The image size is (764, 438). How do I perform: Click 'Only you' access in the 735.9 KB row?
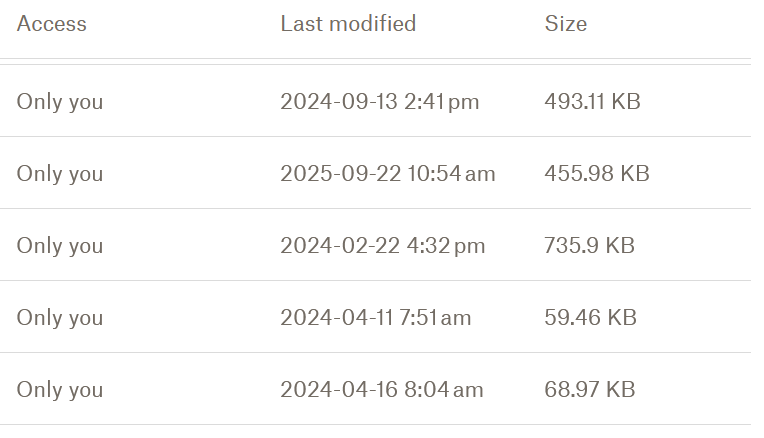60,246
